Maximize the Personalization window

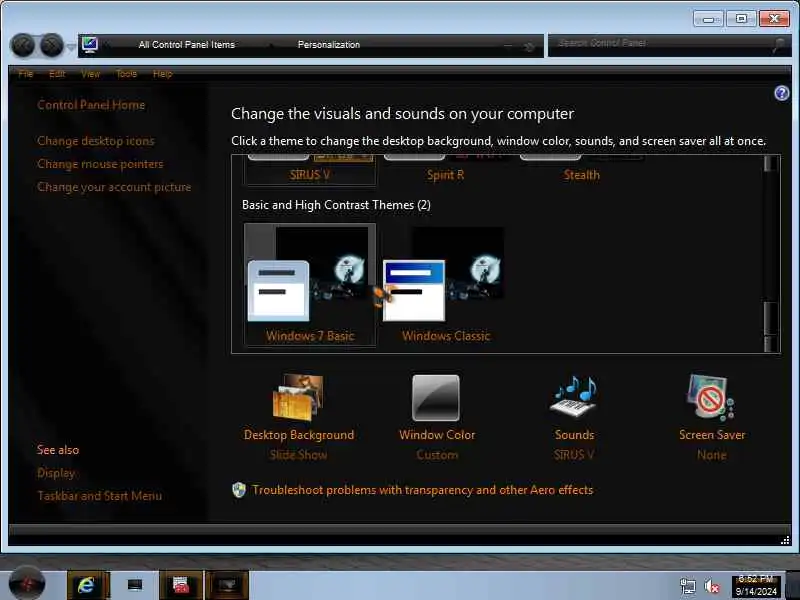pos(741,19)
